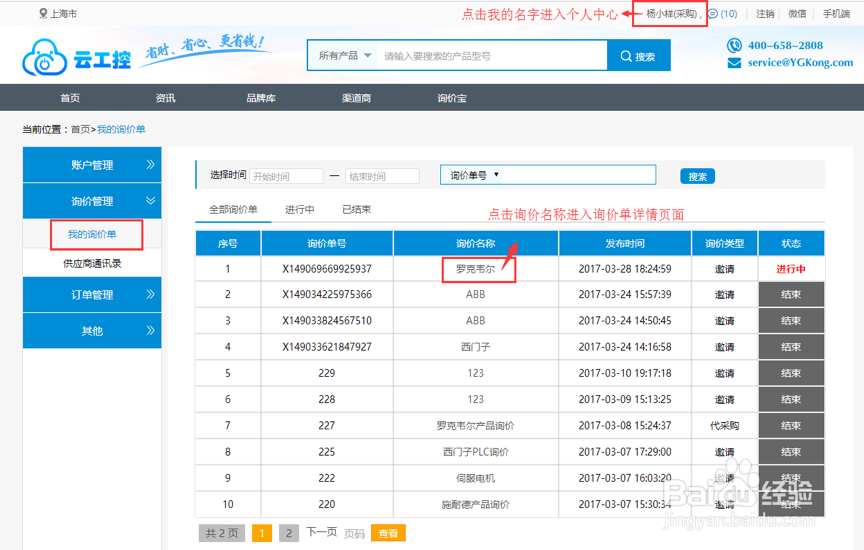The width and height of the screenshot is (864, 550).
Task: Switch to 全部询价单 tab
Action: point(233,209)
